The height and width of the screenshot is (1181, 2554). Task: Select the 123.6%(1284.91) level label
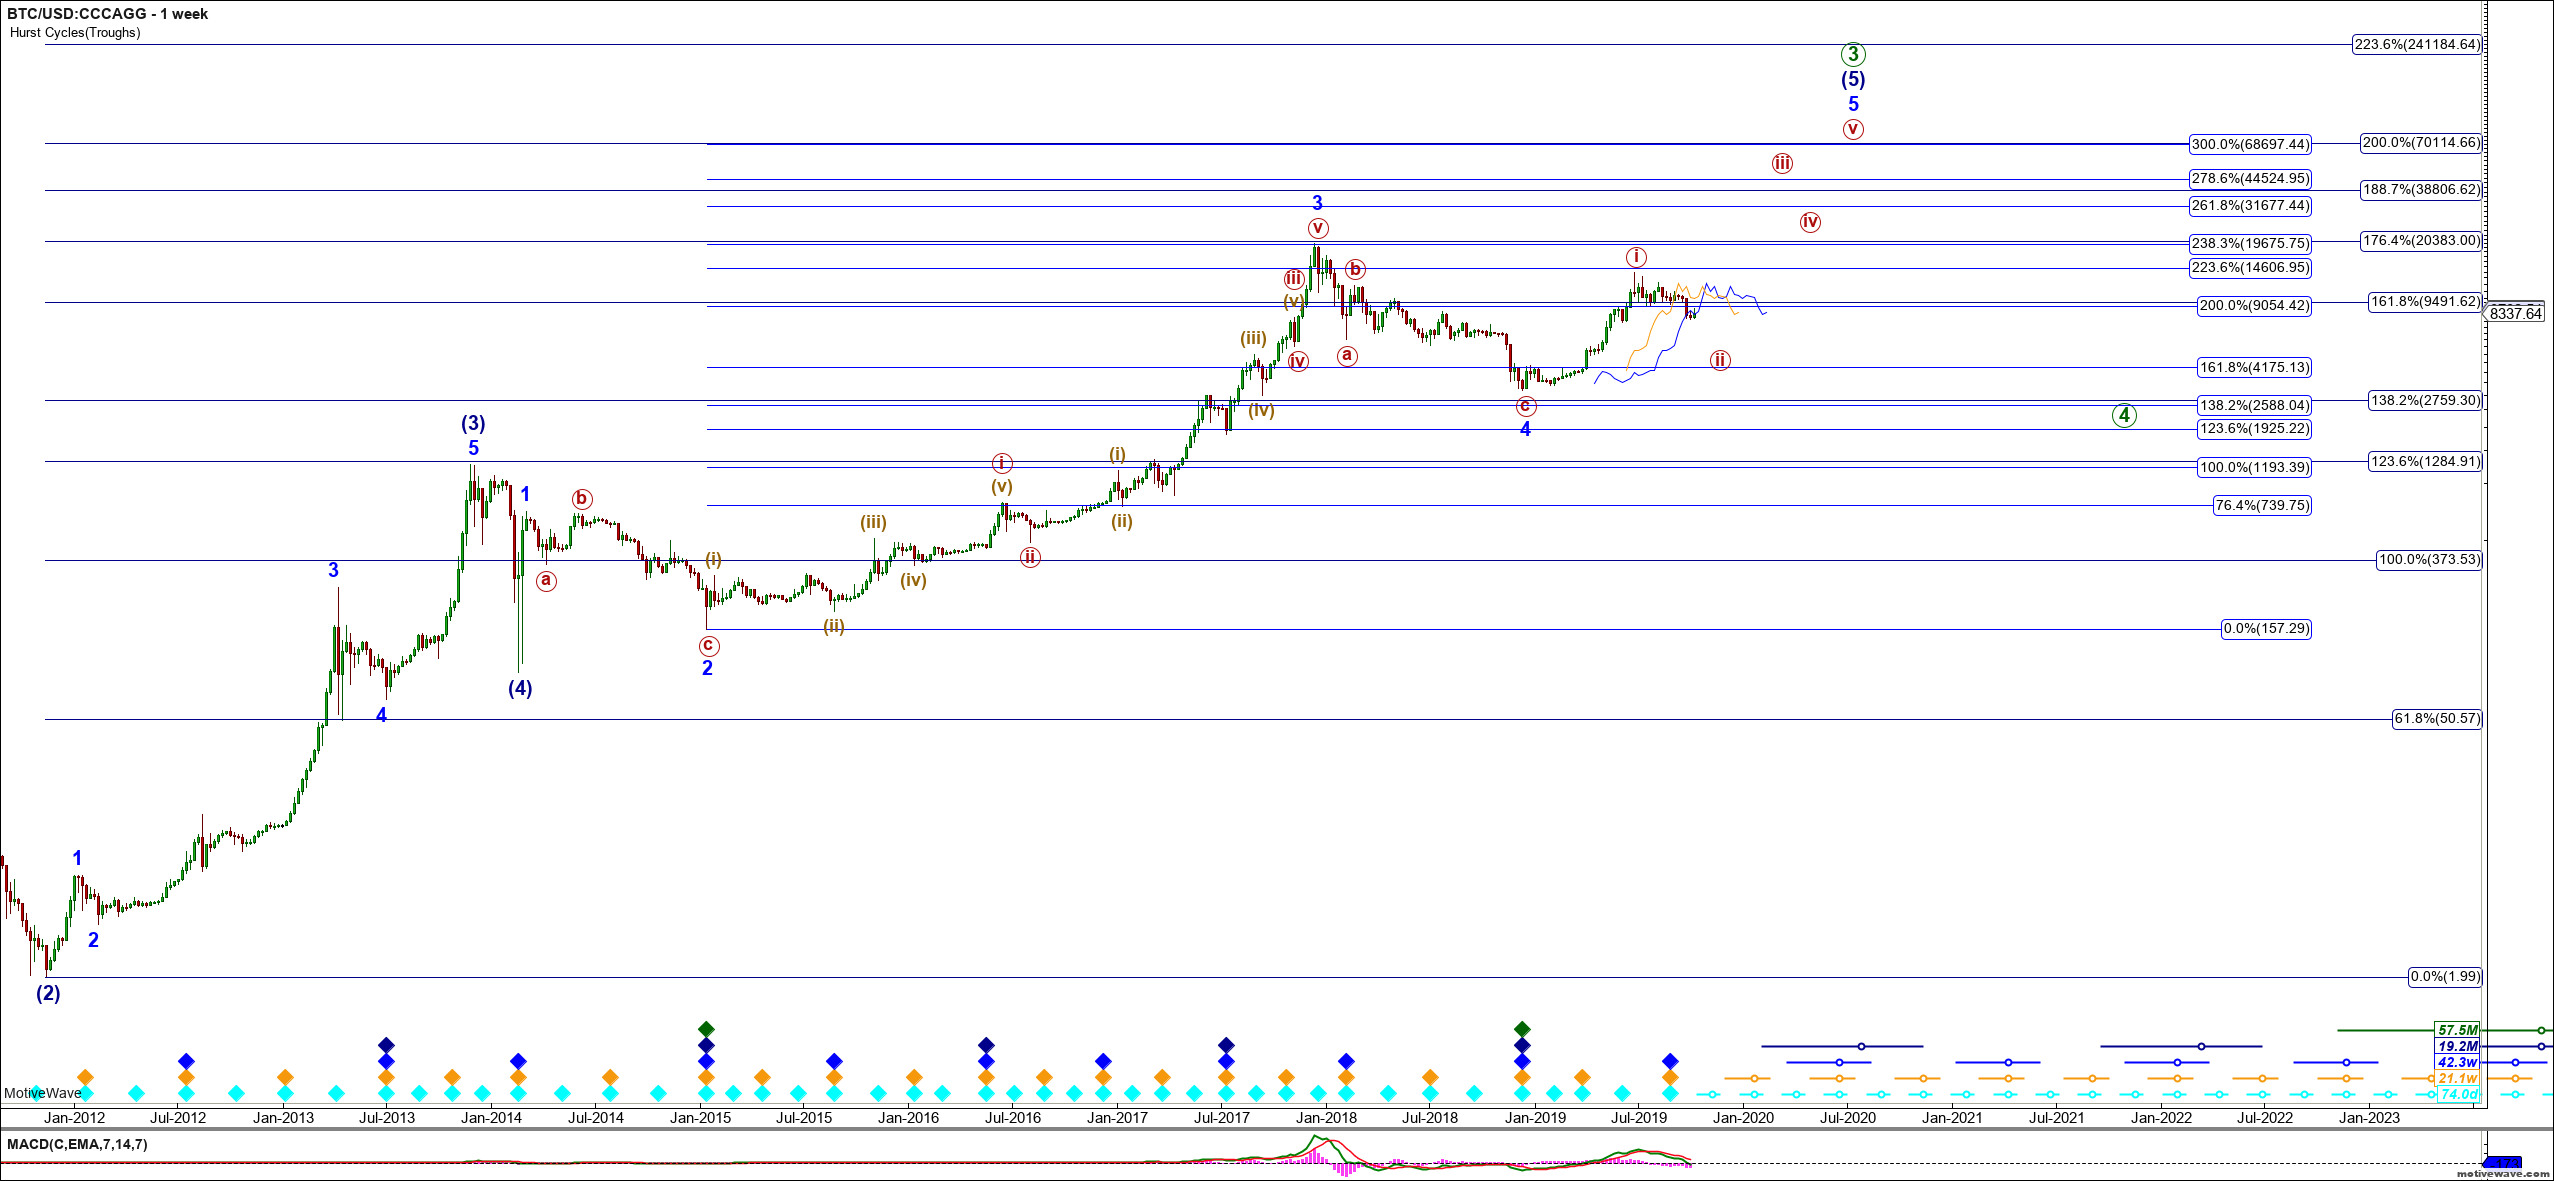[x=2425, y=461]
